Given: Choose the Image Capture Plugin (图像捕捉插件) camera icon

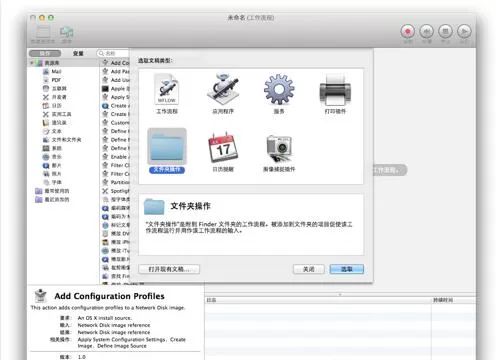Looking at the screenshot, I should [279, 148].
